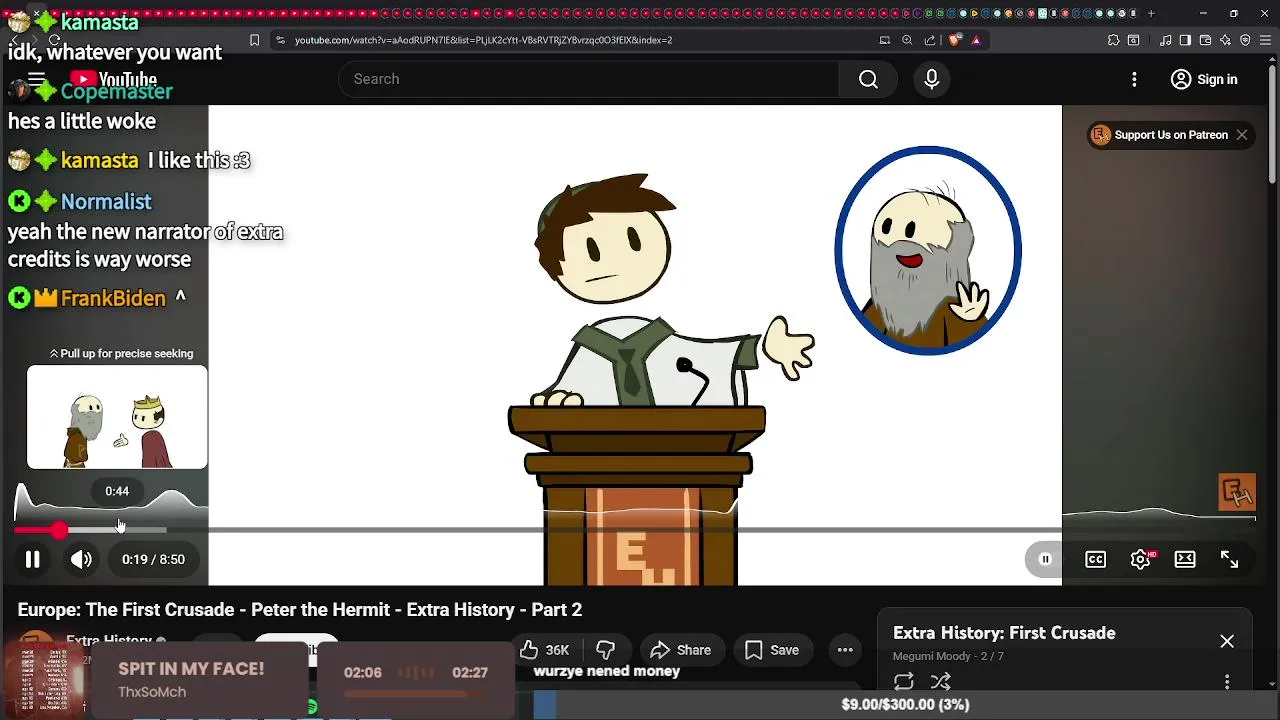
Task: Open YouTube settings three-dot menu
Action: click(x=1134, y=79)
